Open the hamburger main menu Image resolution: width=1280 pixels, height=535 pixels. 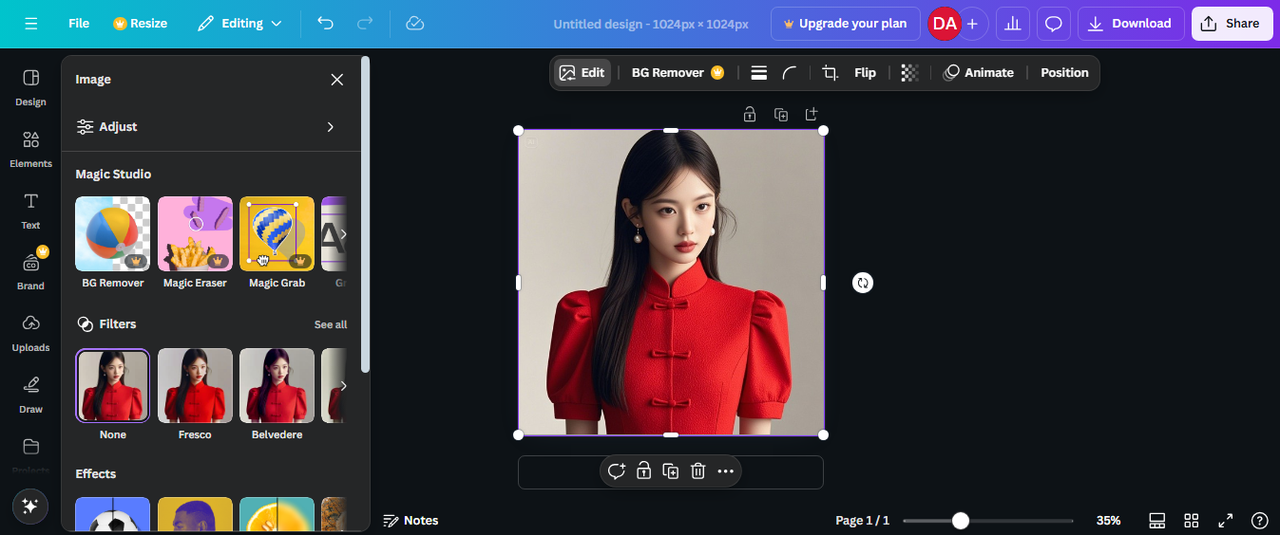point(31,23)
